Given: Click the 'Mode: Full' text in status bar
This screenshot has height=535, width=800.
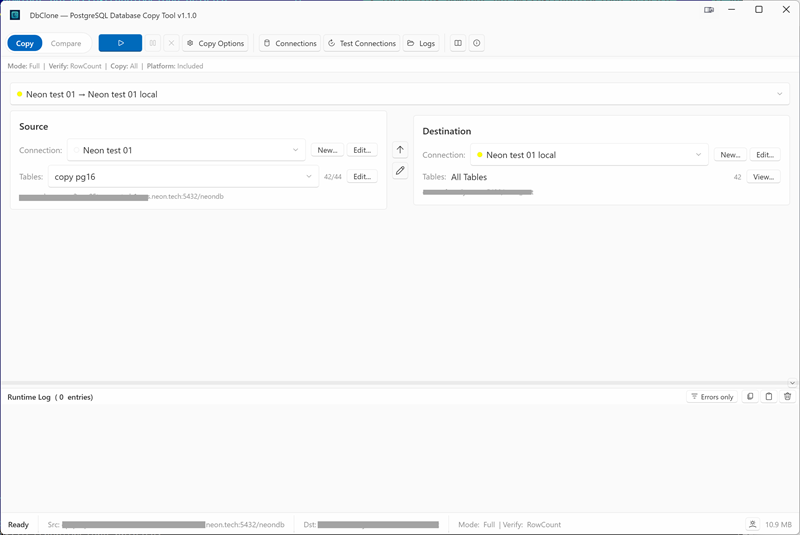Looking at the screenshot, I should click(477, 525).
